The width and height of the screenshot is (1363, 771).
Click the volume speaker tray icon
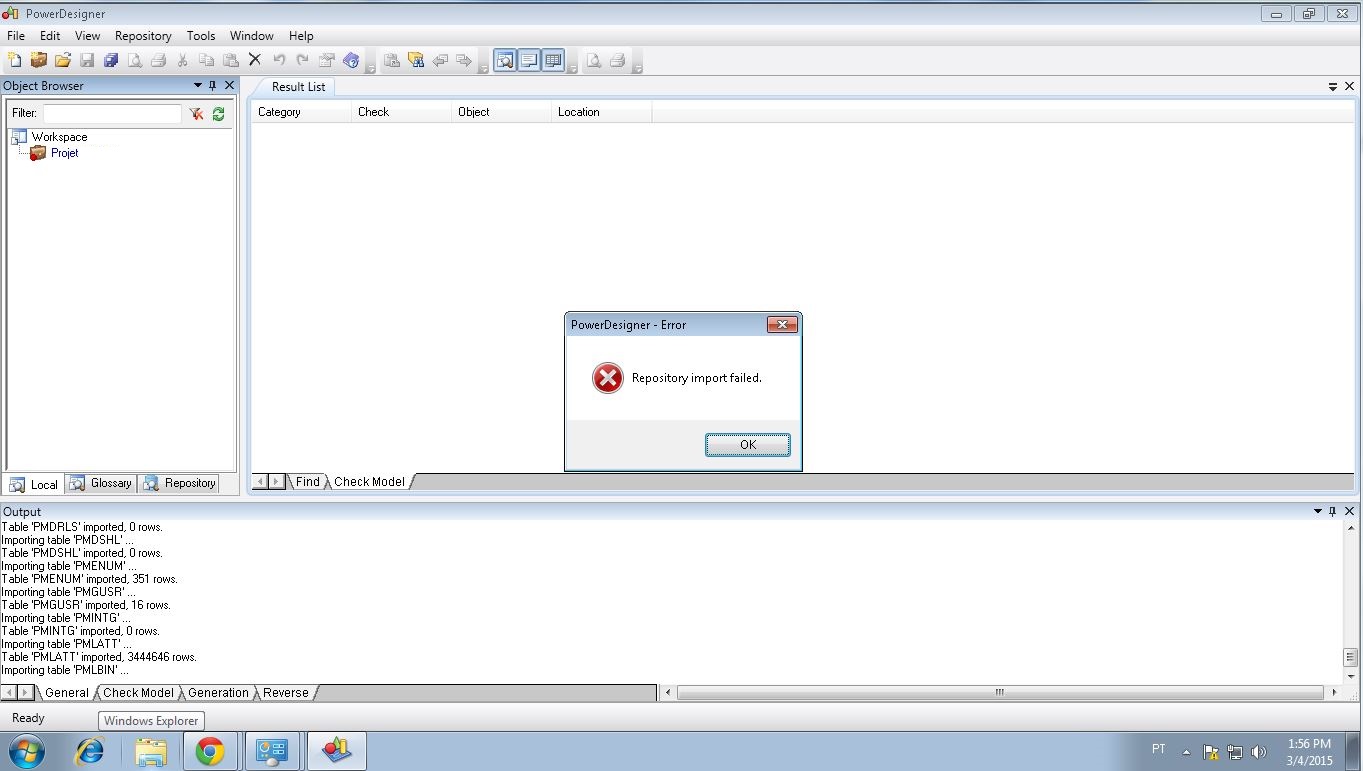(x=1259, y=752)
